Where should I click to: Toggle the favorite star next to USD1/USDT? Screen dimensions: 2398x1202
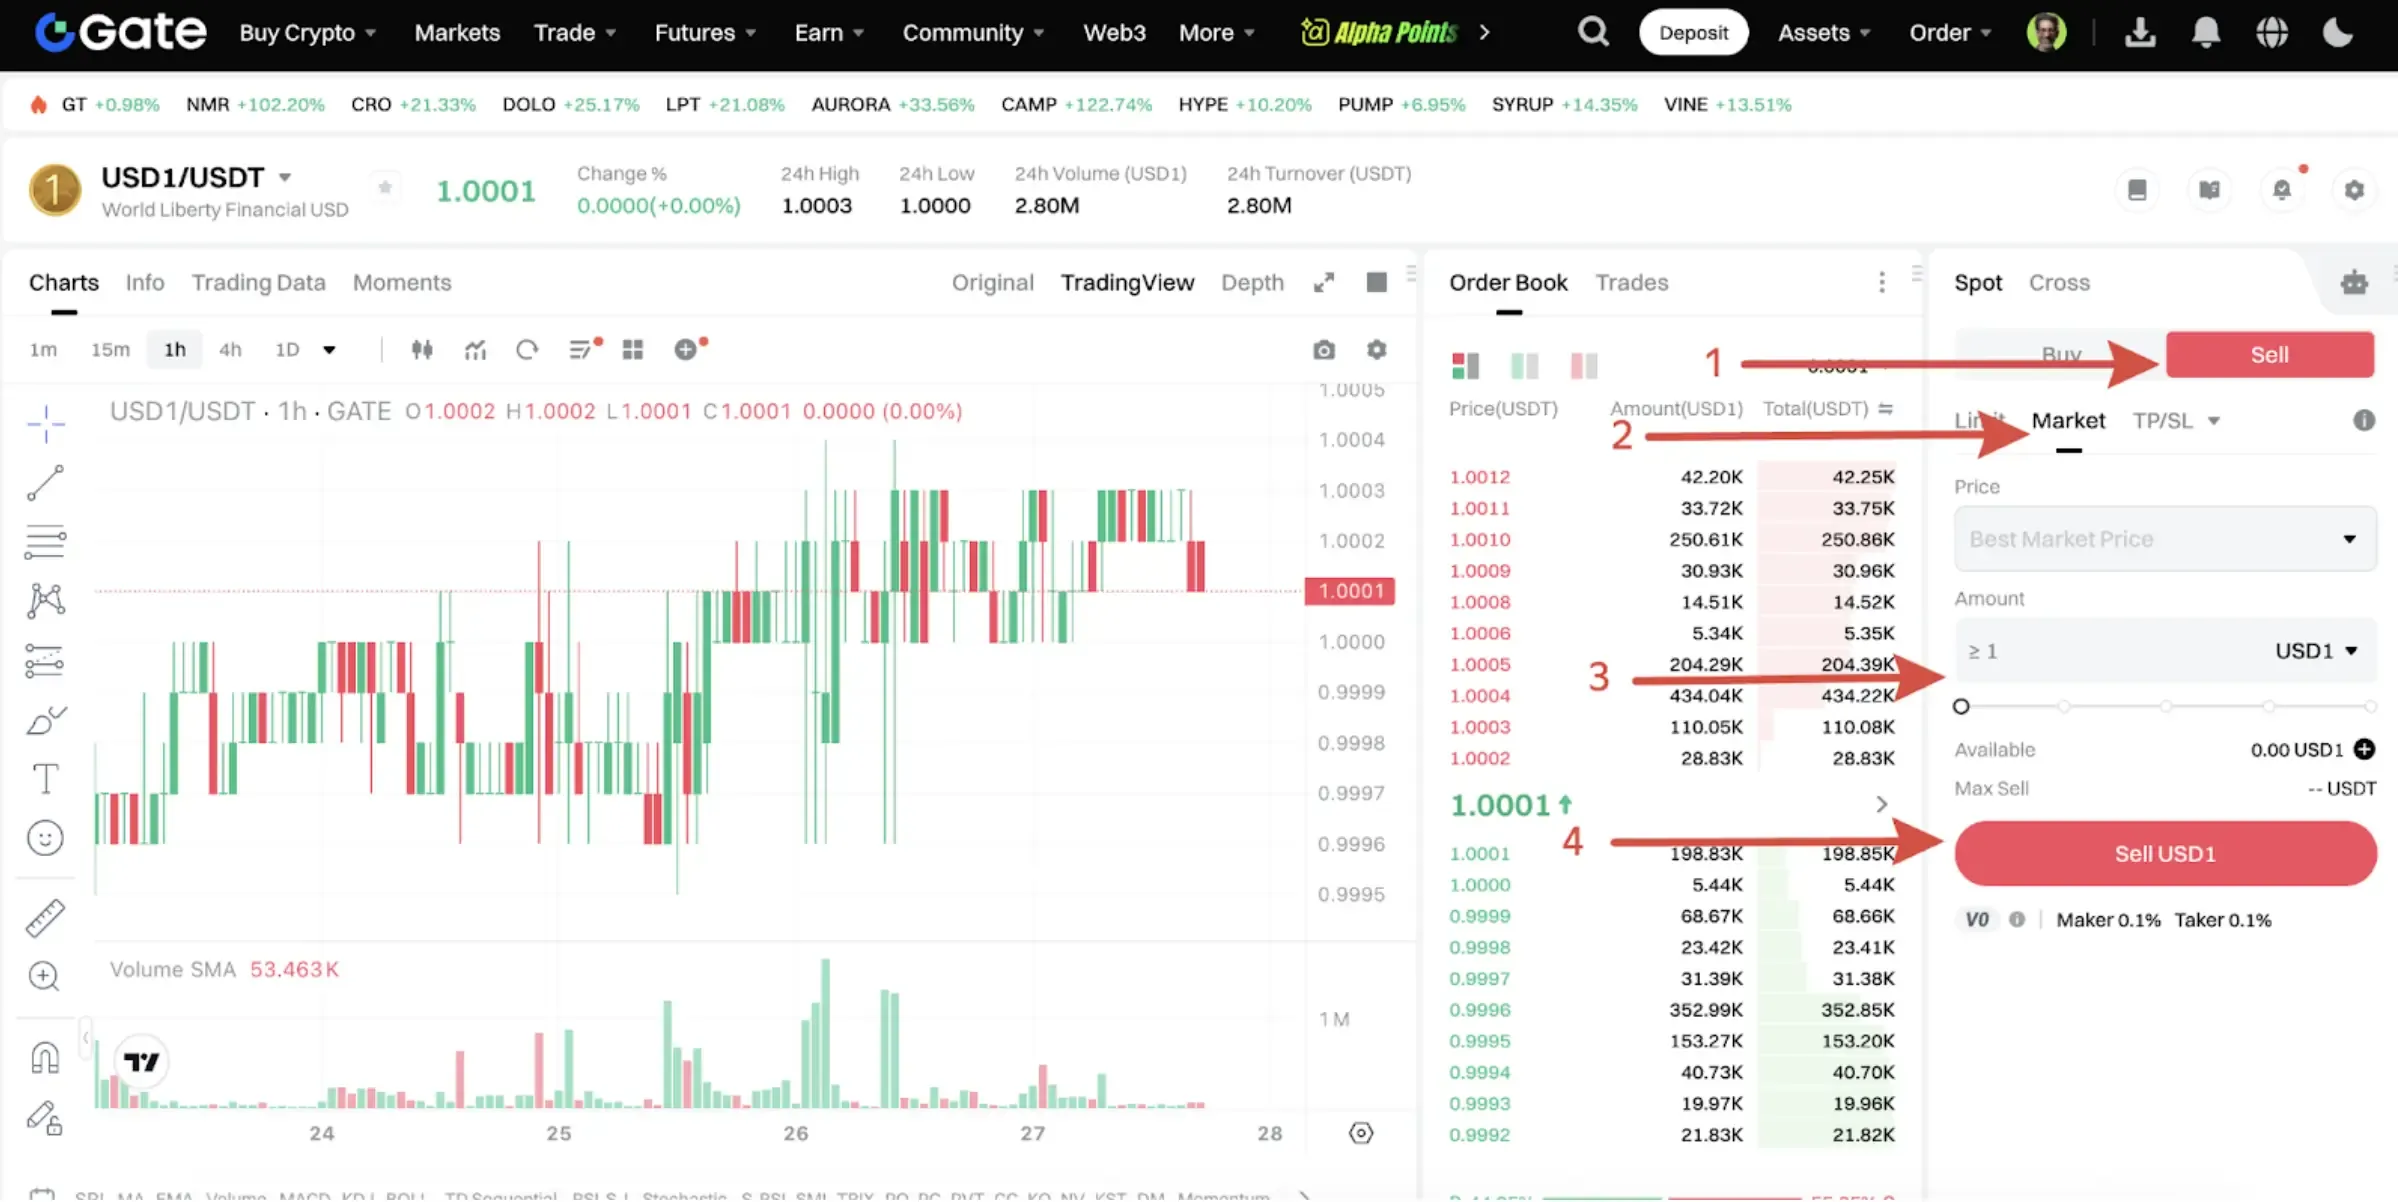point(383,188)
